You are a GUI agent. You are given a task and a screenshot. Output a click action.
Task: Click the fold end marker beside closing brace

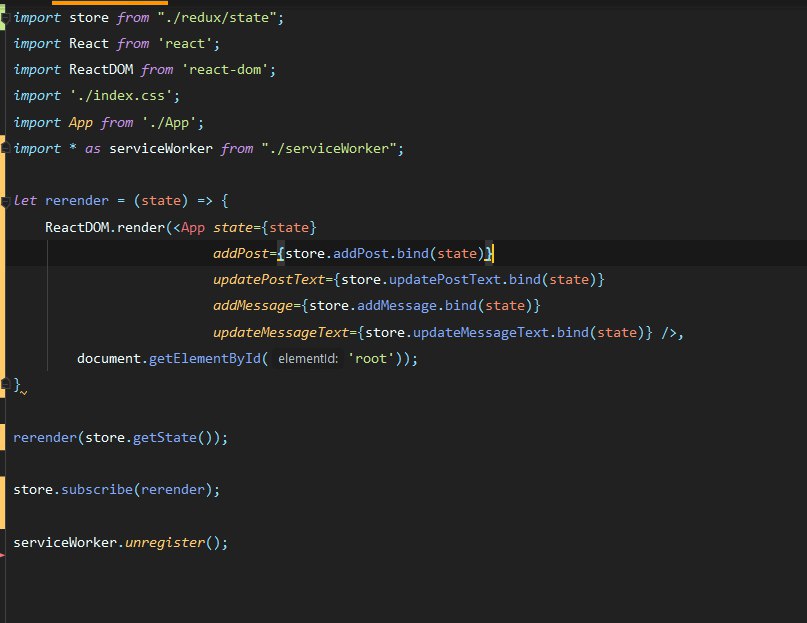pos(5,384)
